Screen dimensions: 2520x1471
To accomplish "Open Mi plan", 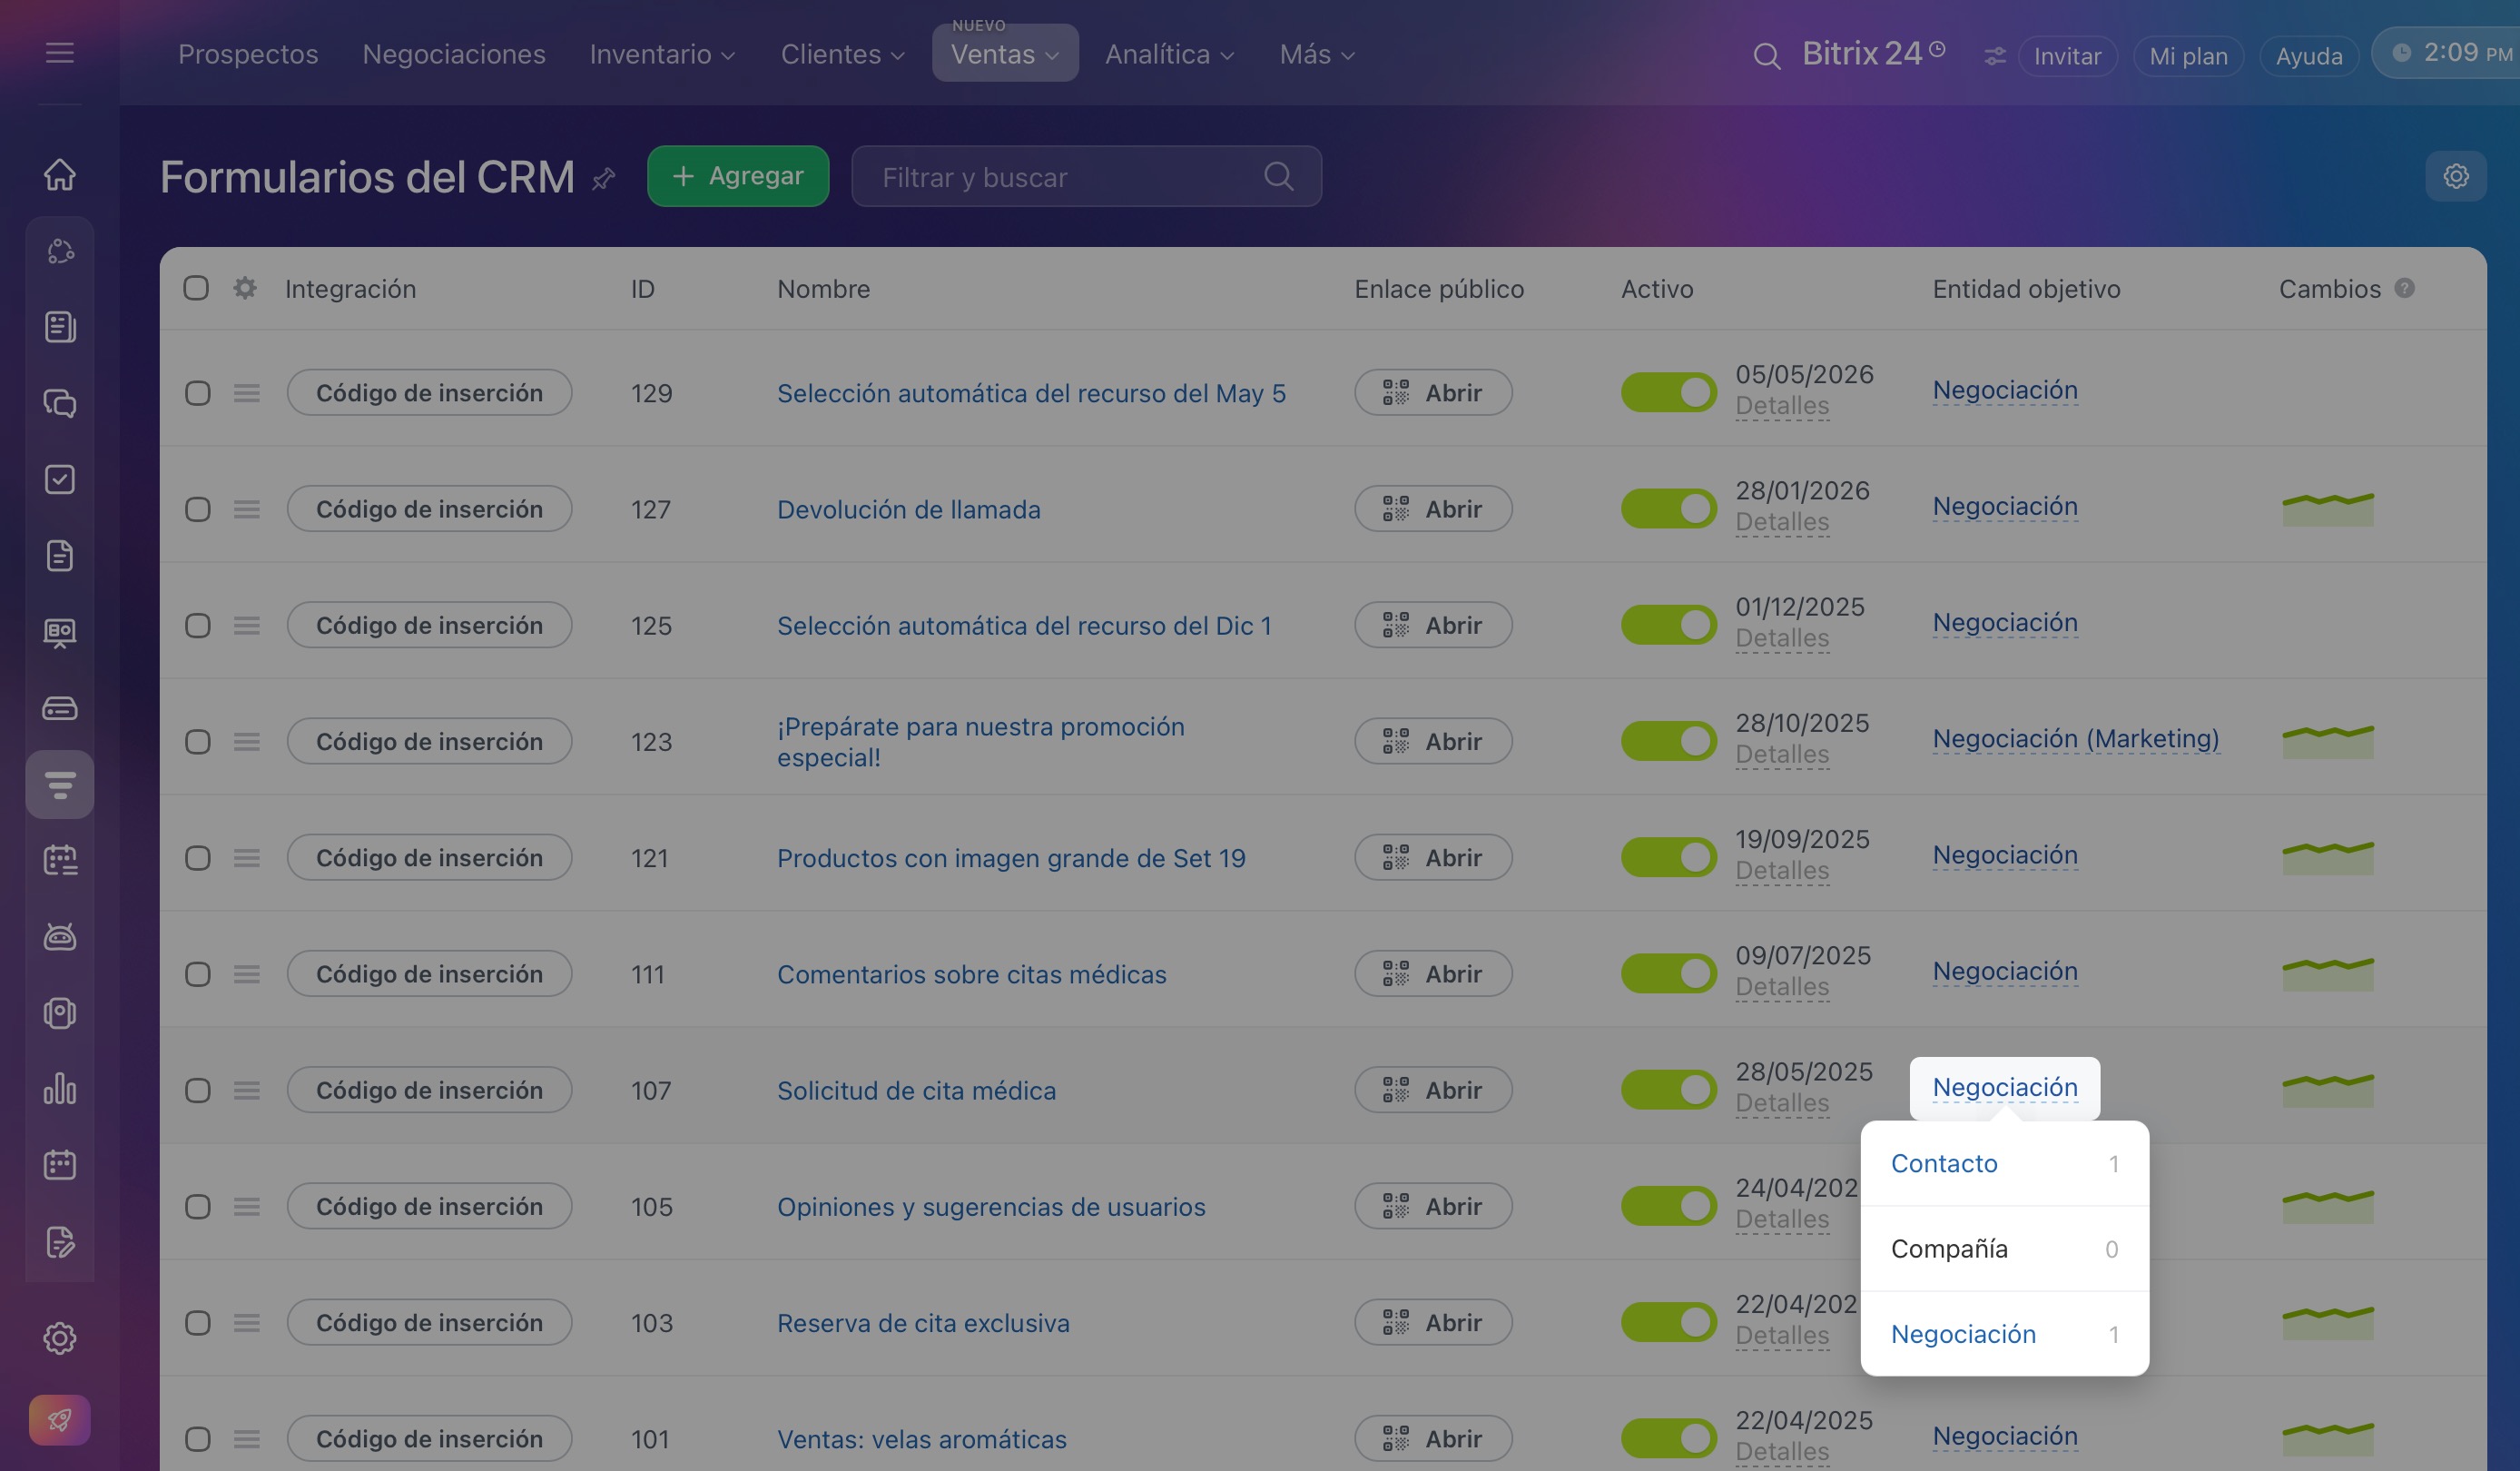I will coord(2188,56).
